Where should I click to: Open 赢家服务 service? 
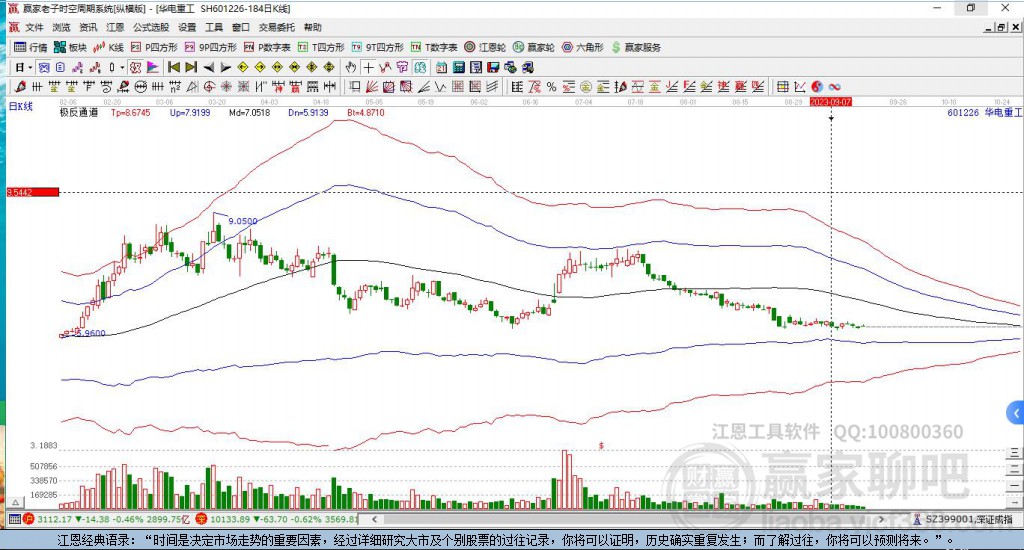pyautogui.click(x=636, y=47)
